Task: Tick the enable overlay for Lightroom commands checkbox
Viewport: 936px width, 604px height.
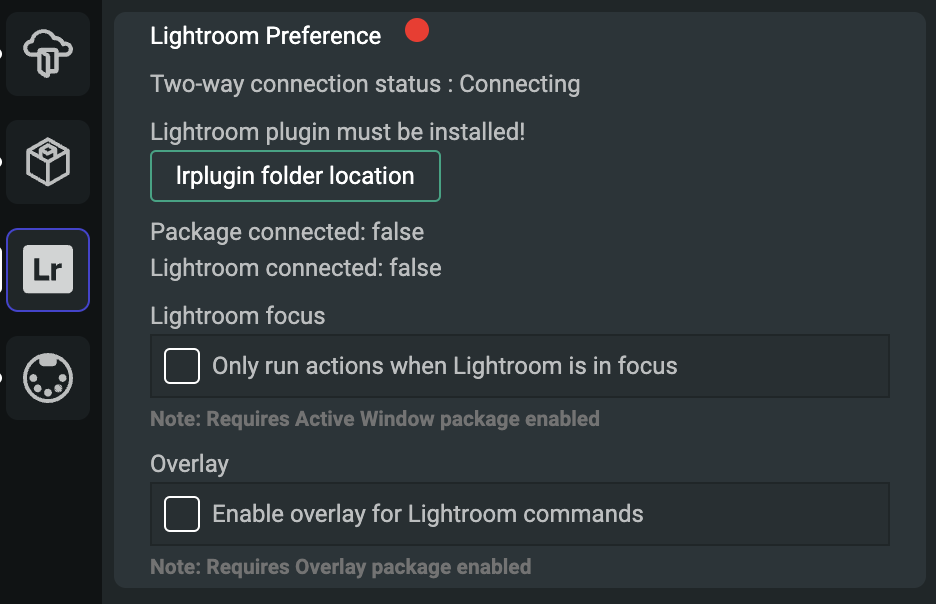Action: 182,515
